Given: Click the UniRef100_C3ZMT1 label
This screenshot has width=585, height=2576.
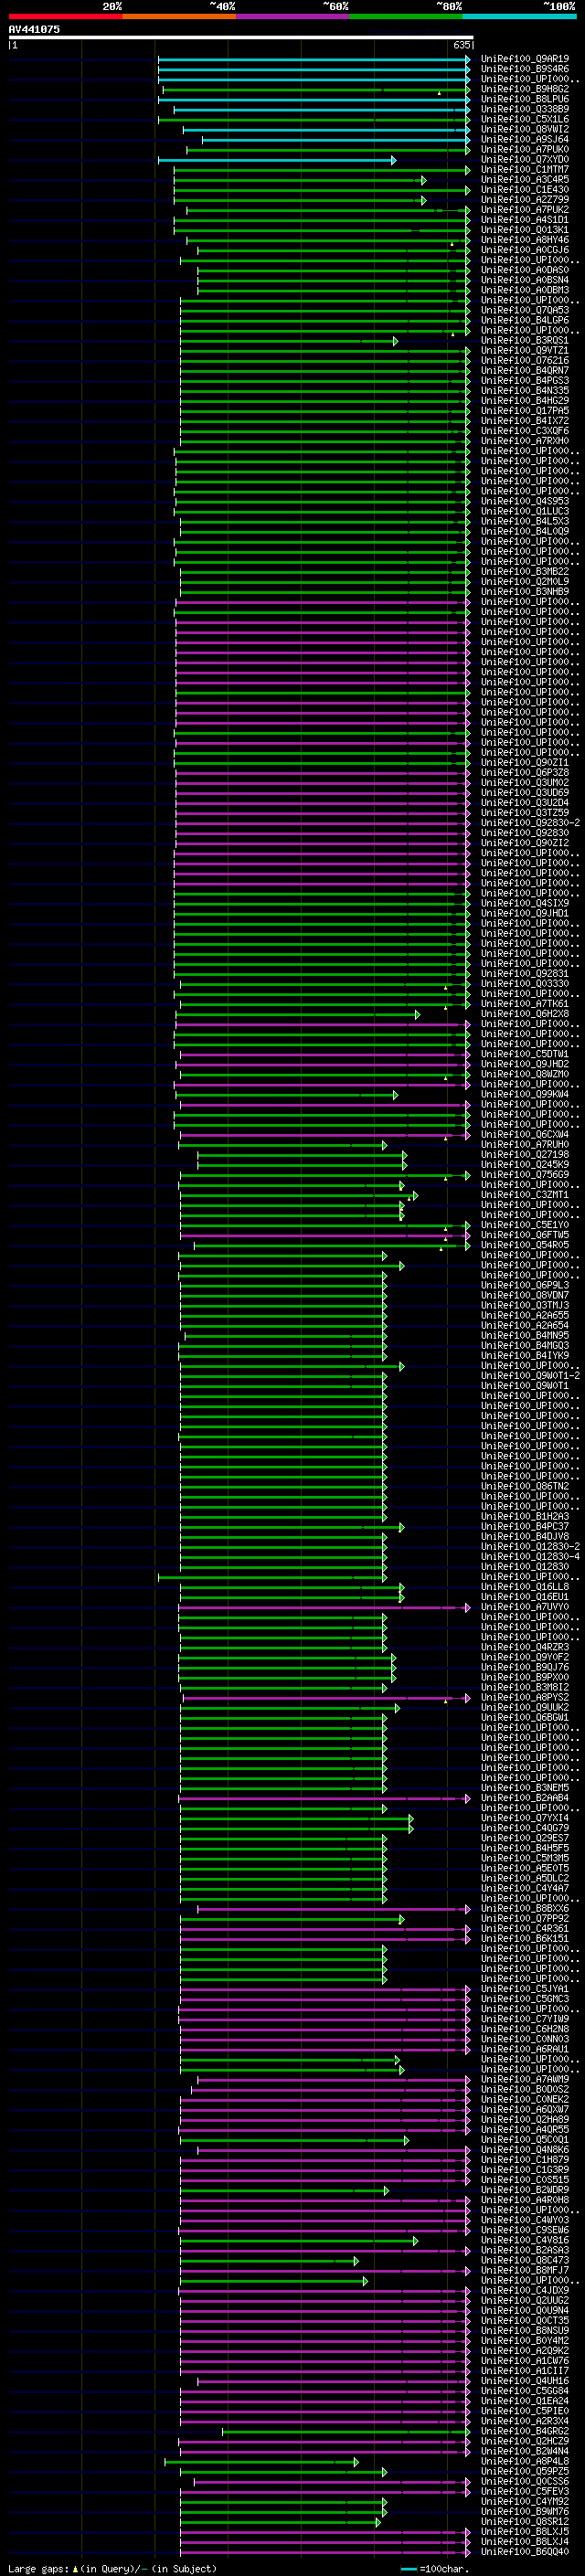Looking at the screenshot, I should point(524,1194).
